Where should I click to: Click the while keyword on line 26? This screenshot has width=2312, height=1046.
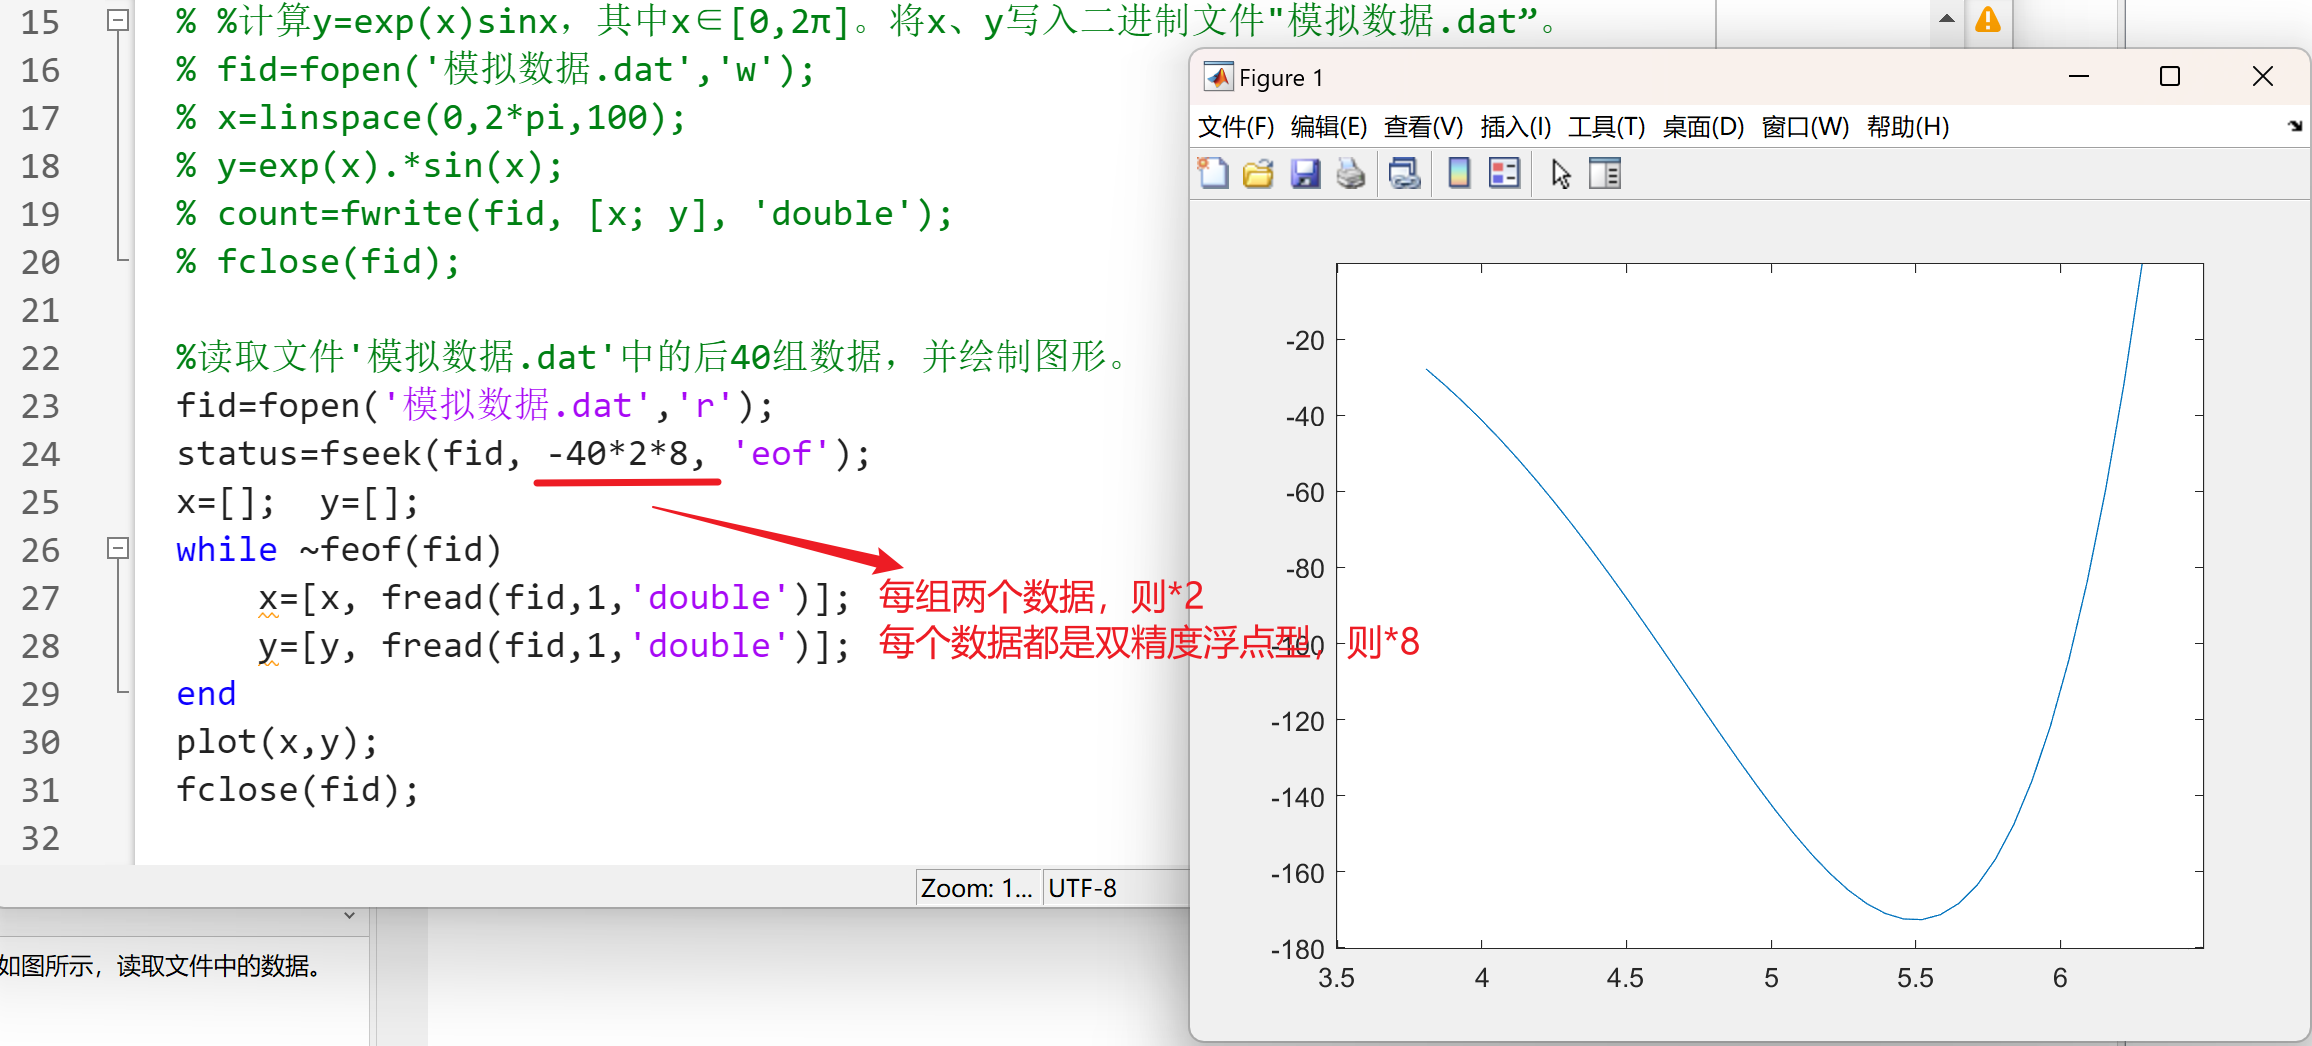pos(227,549)
